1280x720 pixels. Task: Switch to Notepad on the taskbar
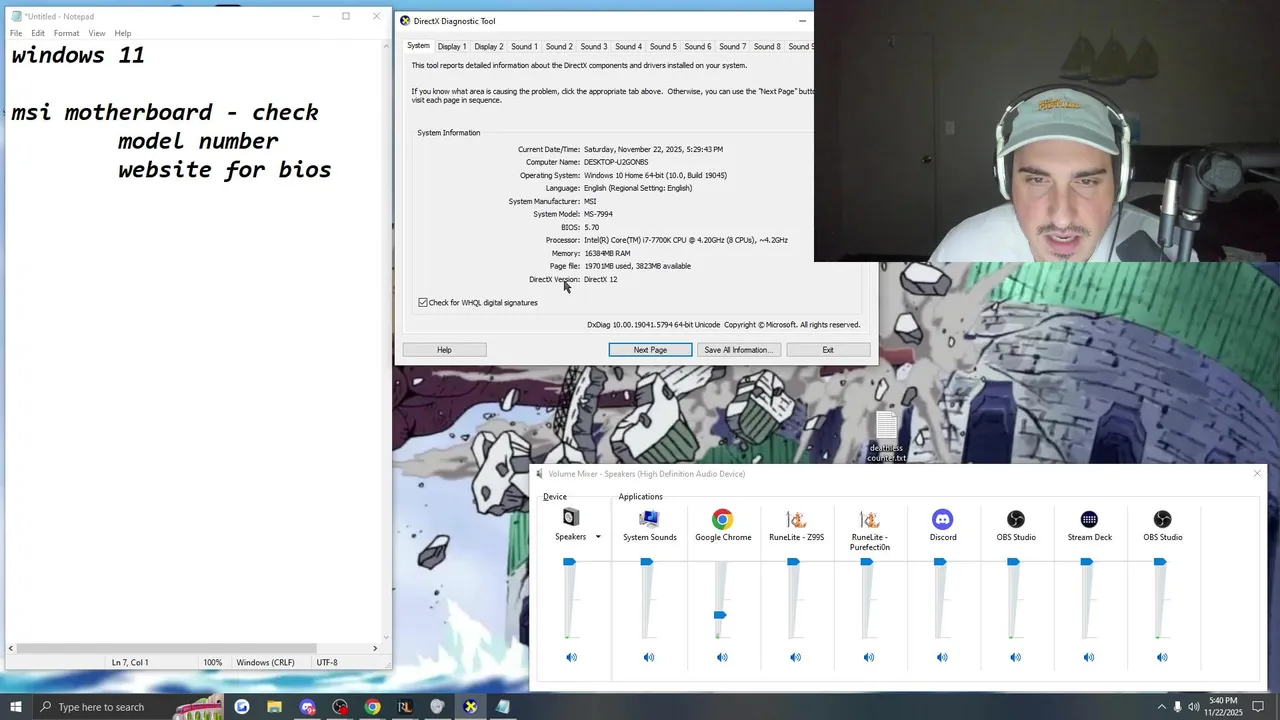(x=503, y=707)
